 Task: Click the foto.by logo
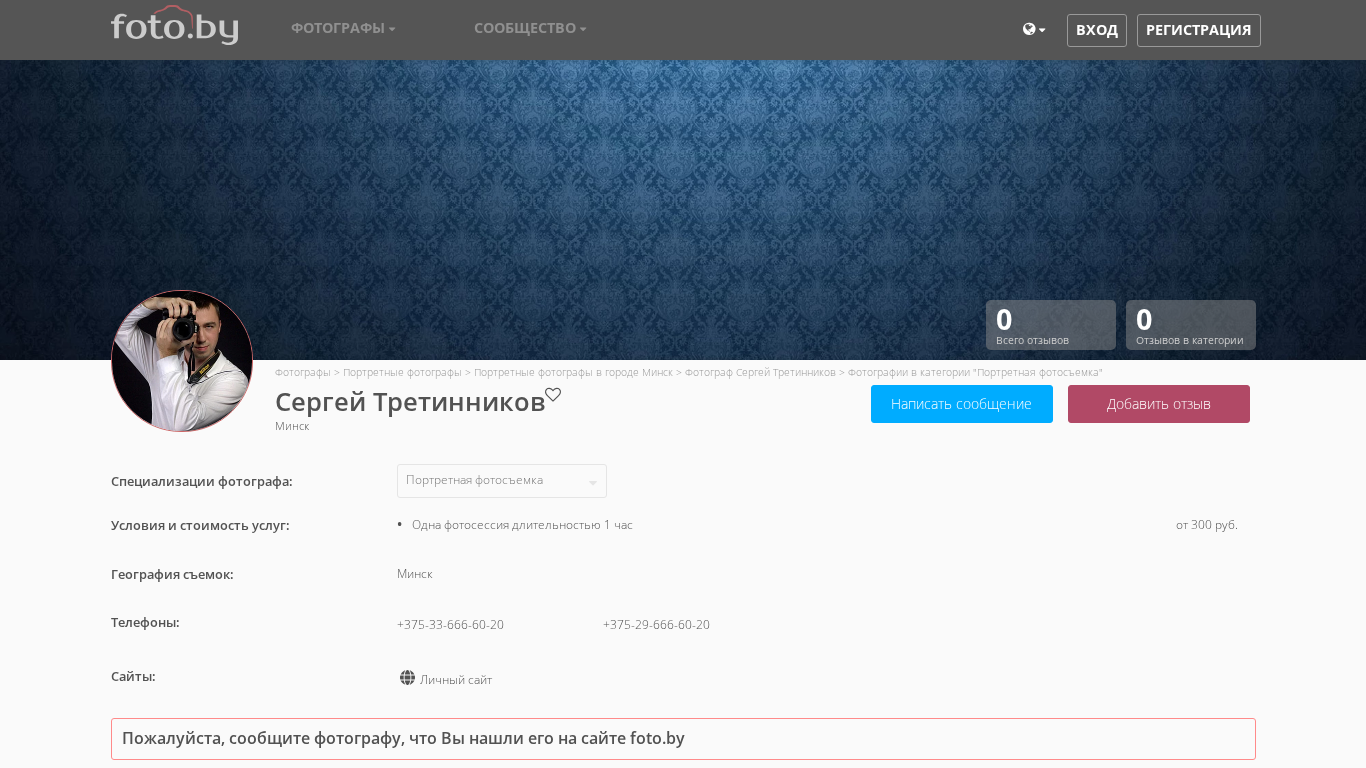(x=174, y=27)
